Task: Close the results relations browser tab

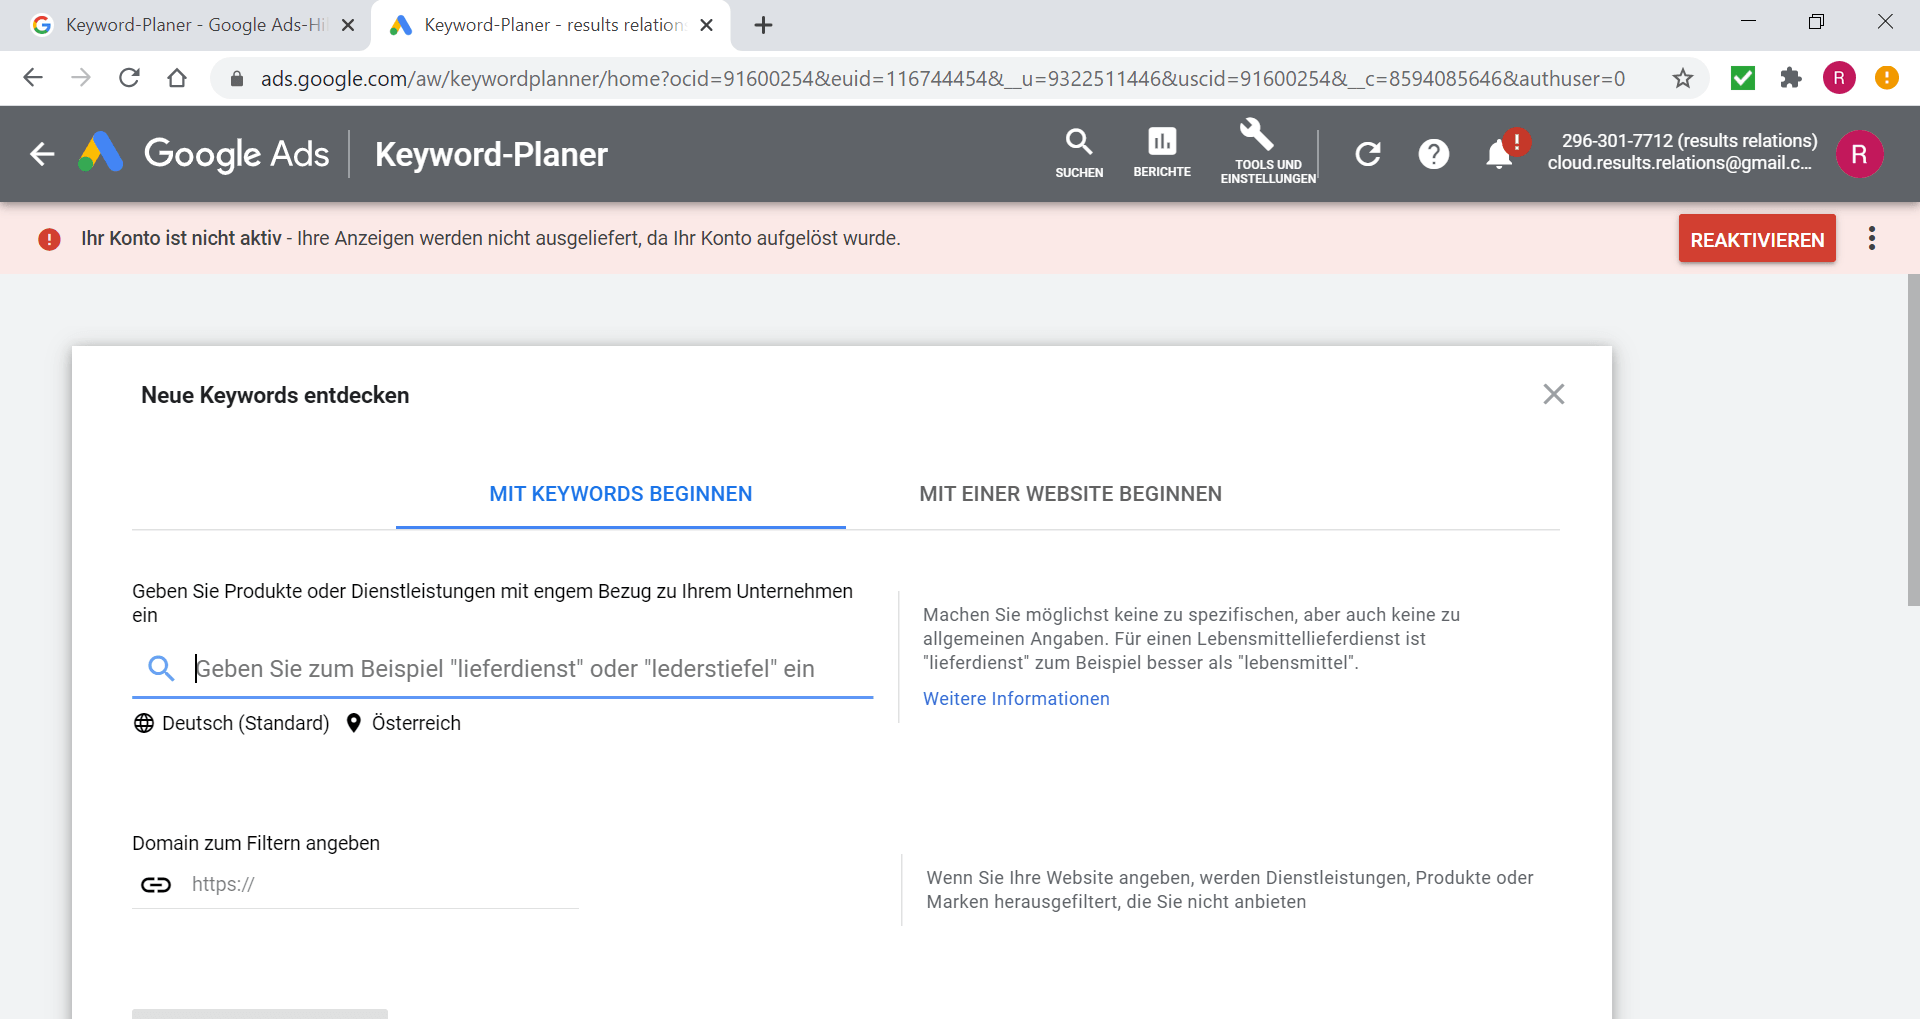Action: tap(707, 25)
